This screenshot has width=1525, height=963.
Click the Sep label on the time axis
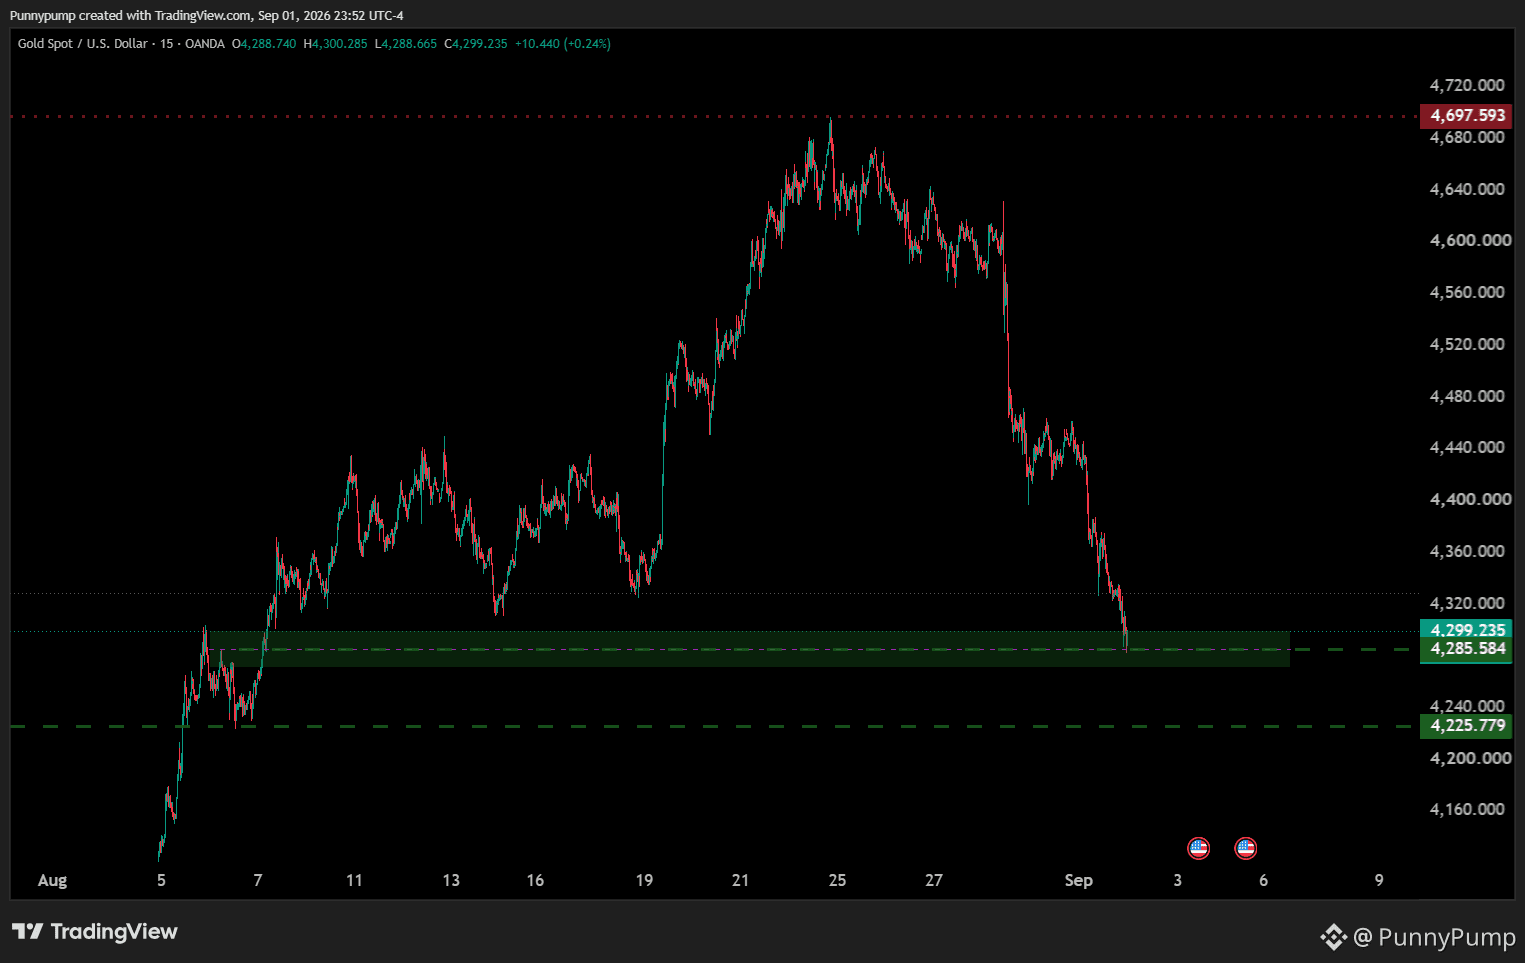[x=1078, y=880]
